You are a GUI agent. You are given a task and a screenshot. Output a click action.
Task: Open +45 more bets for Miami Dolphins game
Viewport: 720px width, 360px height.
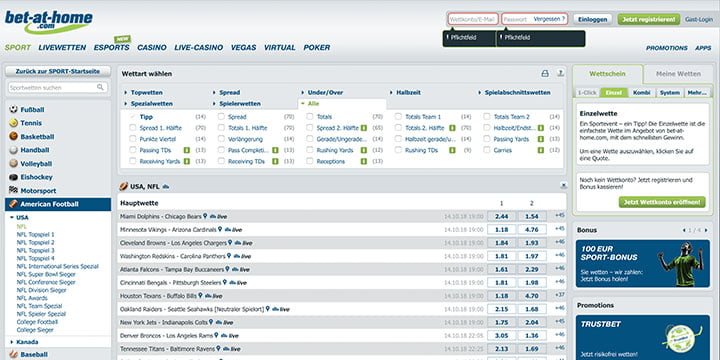[x=559, y=215]
